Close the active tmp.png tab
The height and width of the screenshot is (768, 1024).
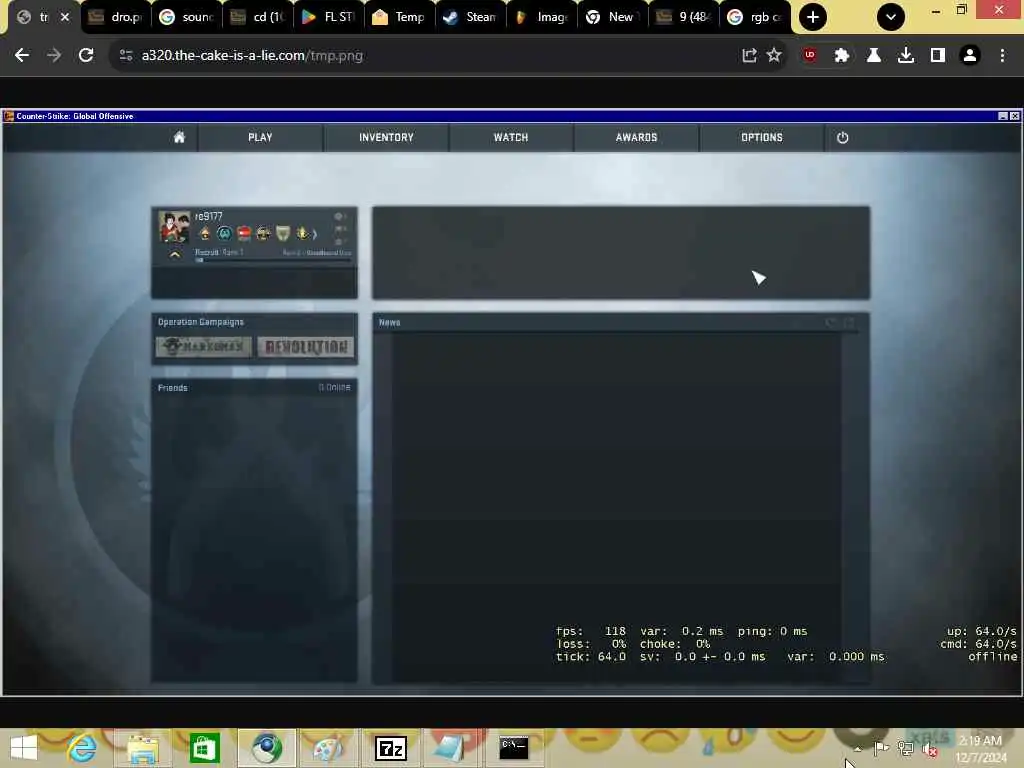click(65, 17)
